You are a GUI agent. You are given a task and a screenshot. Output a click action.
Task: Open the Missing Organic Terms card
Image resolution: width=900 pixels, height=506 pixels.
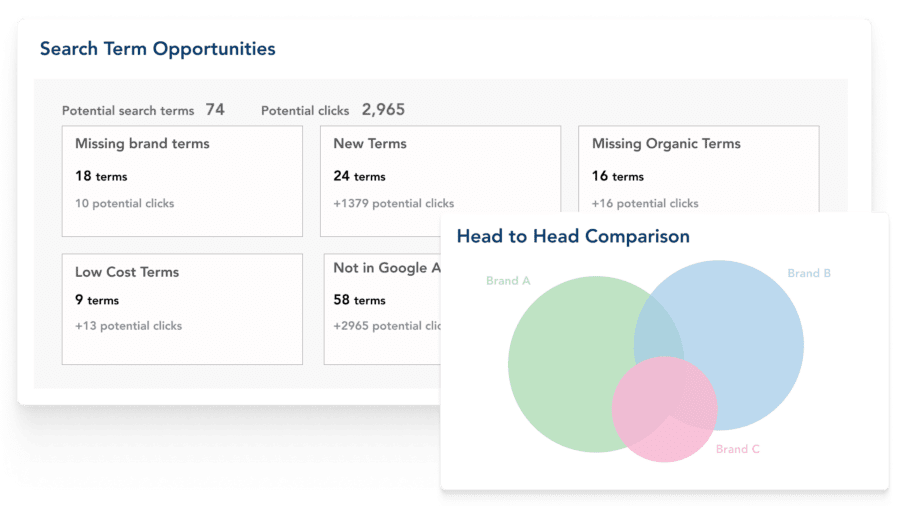(699, 169)
